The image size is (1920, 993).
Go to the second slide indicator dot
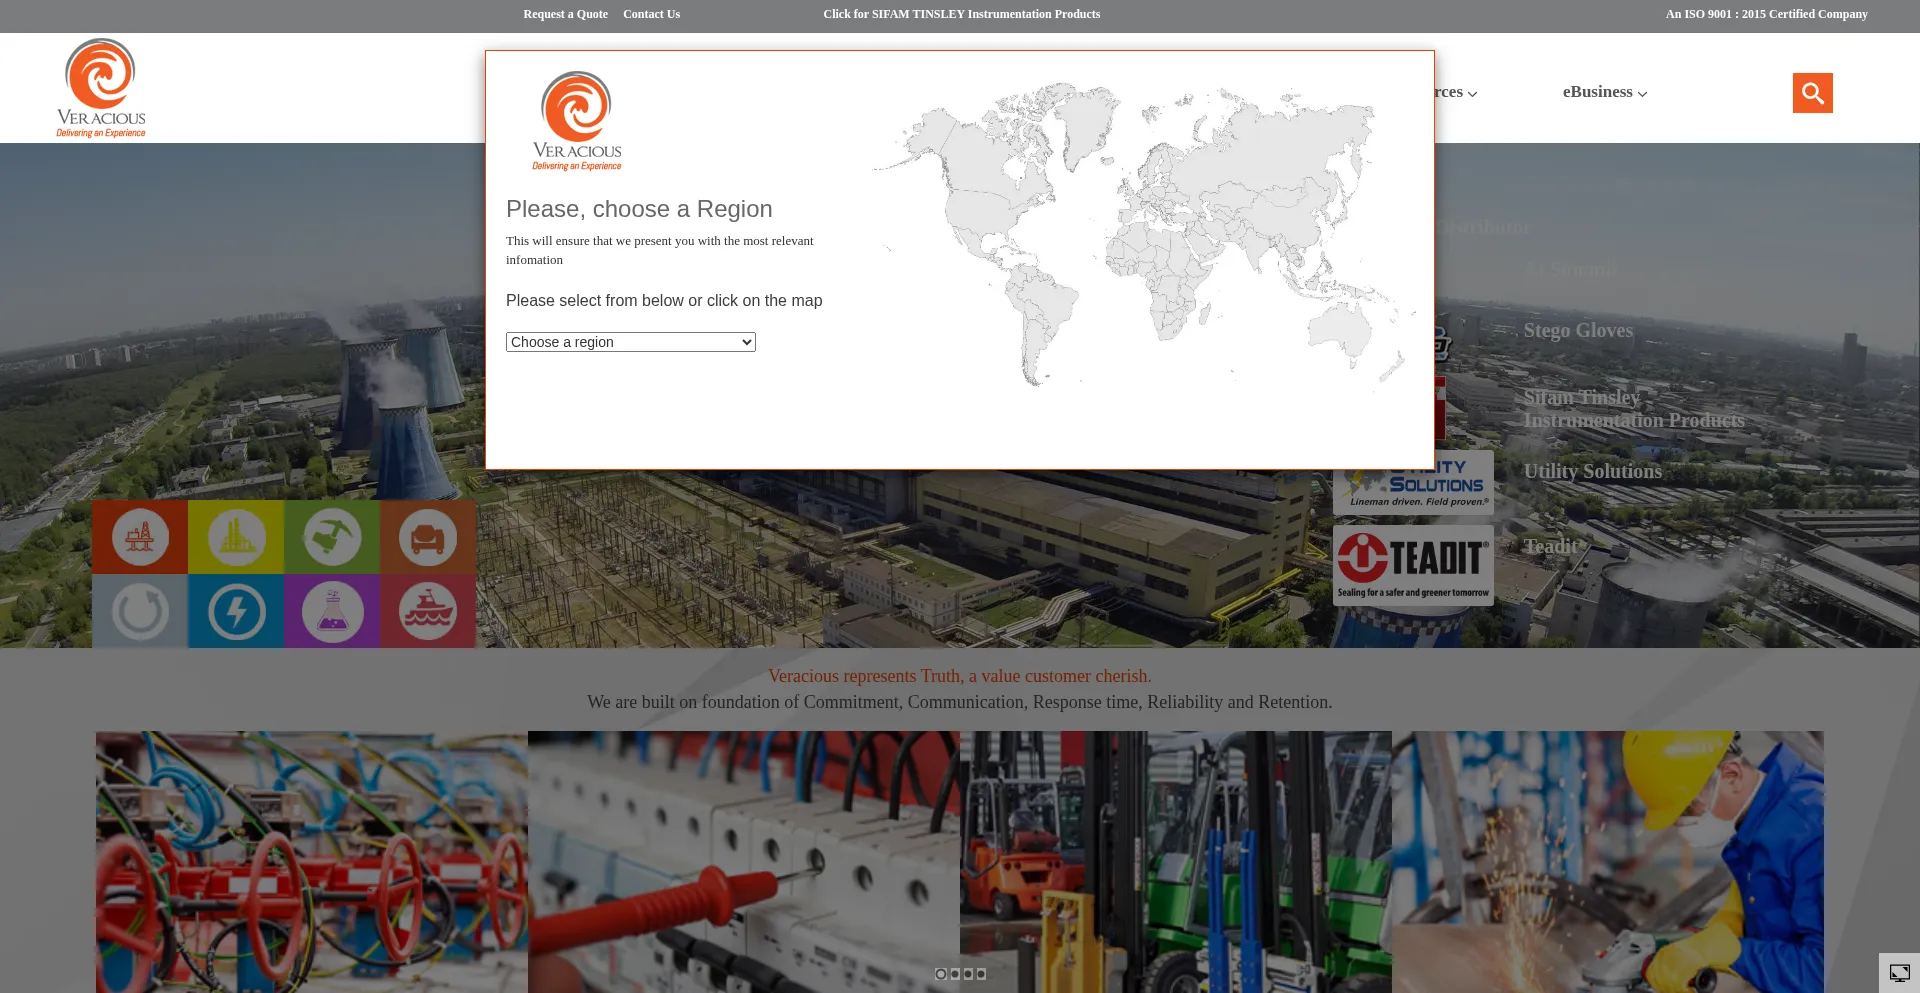click(955, 974)
